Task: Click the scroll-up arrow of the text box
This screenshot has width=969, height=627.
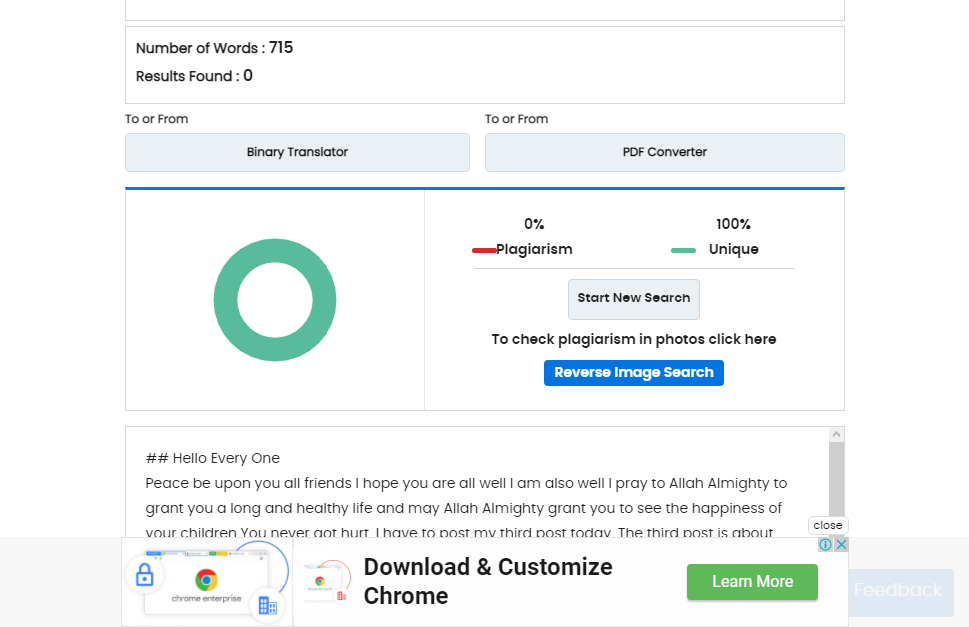Action: click(836, 434)
